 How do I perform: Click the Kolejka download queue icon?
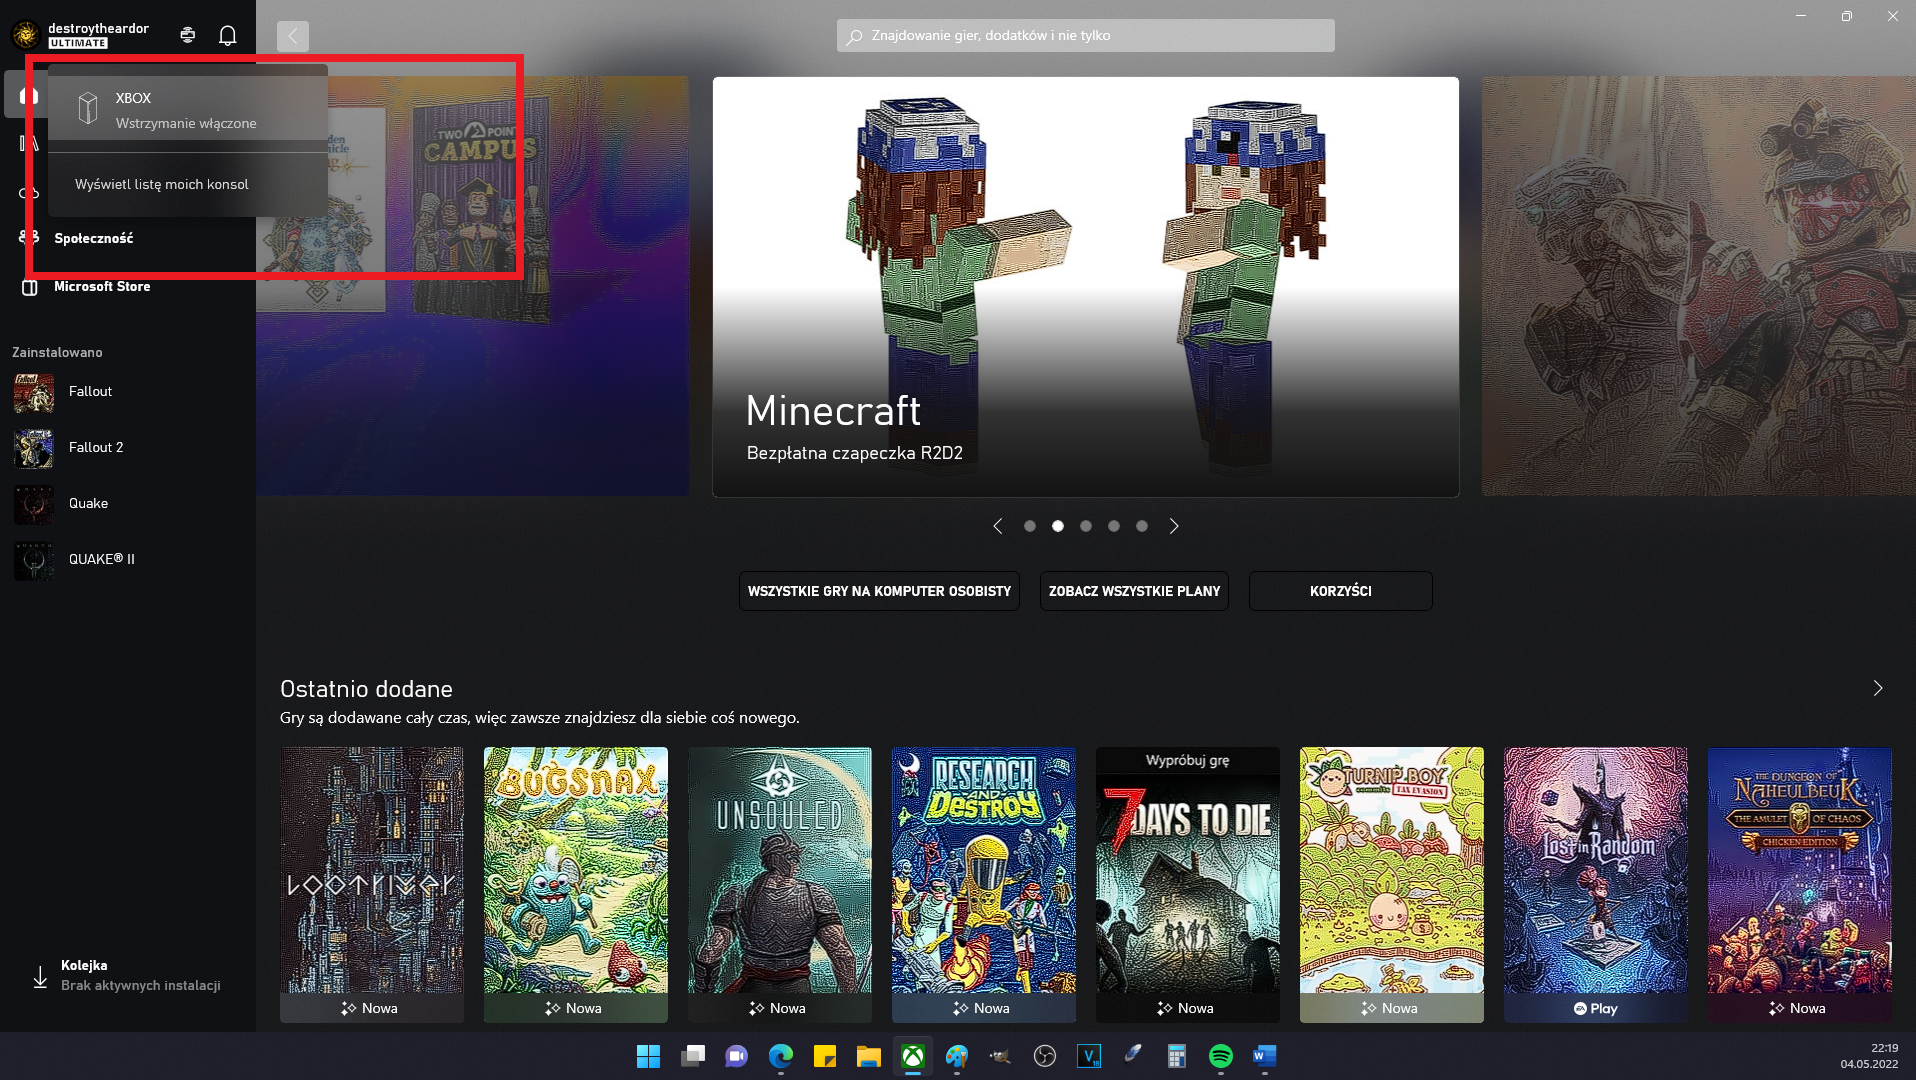click(40, 976)
